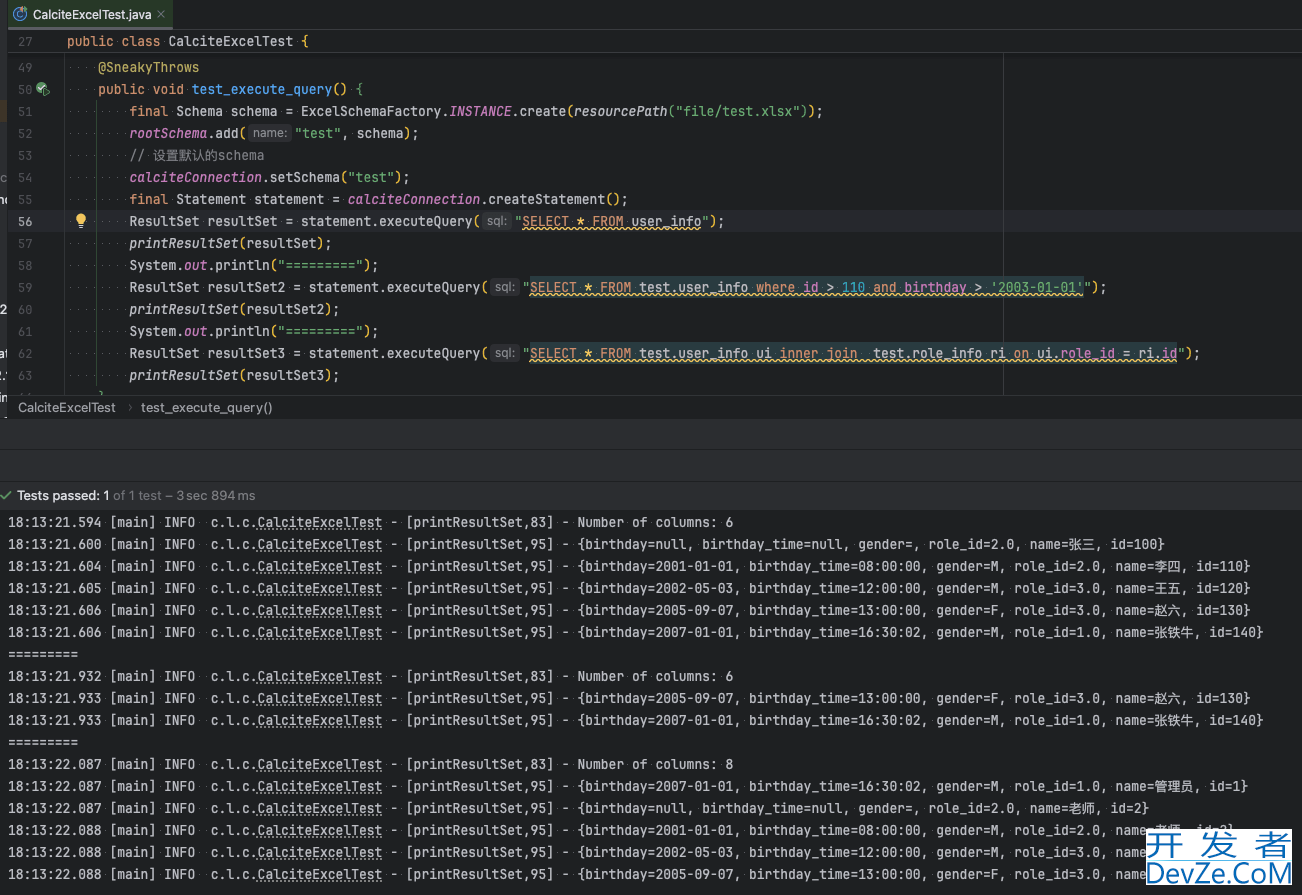The width and height of the screenshot is (1302, 895).
Task: Click the log row containing name=王五, id=120
Action: (629, 588)
